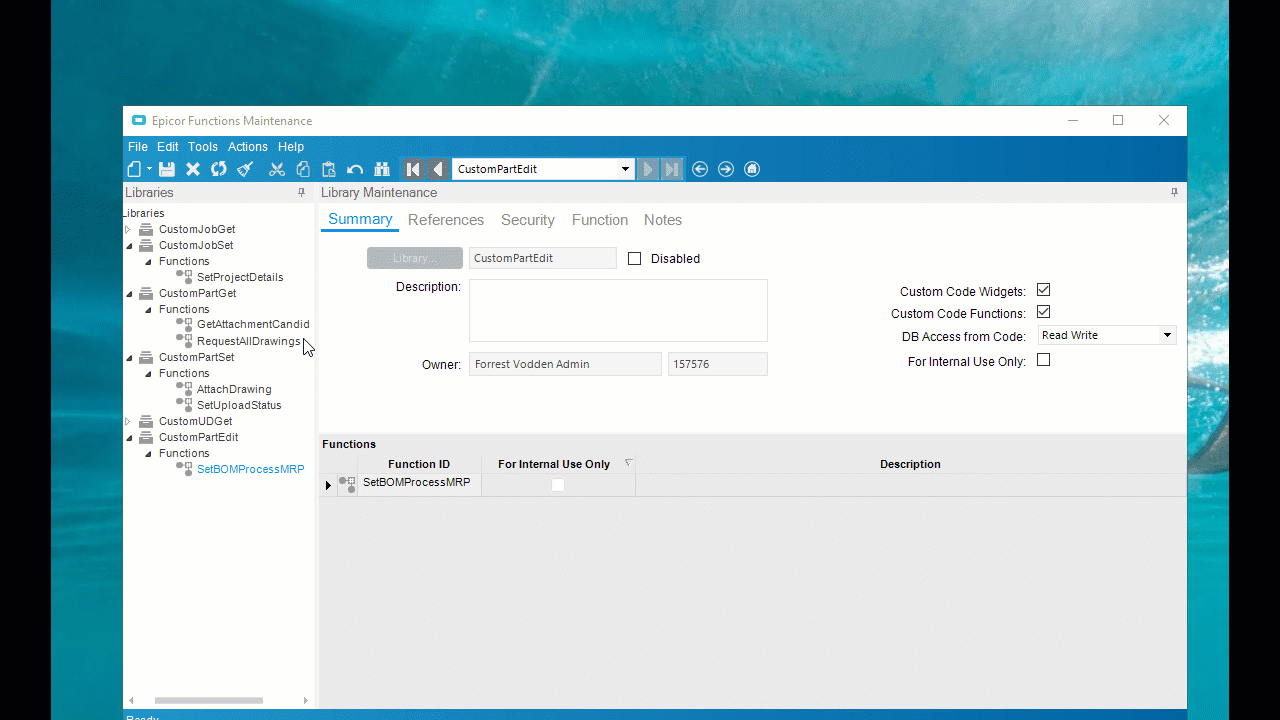Select the SetBOMProcessMRP row indicator arrow
Viewport: 1280px width, 720px height.
pos(328,485)
